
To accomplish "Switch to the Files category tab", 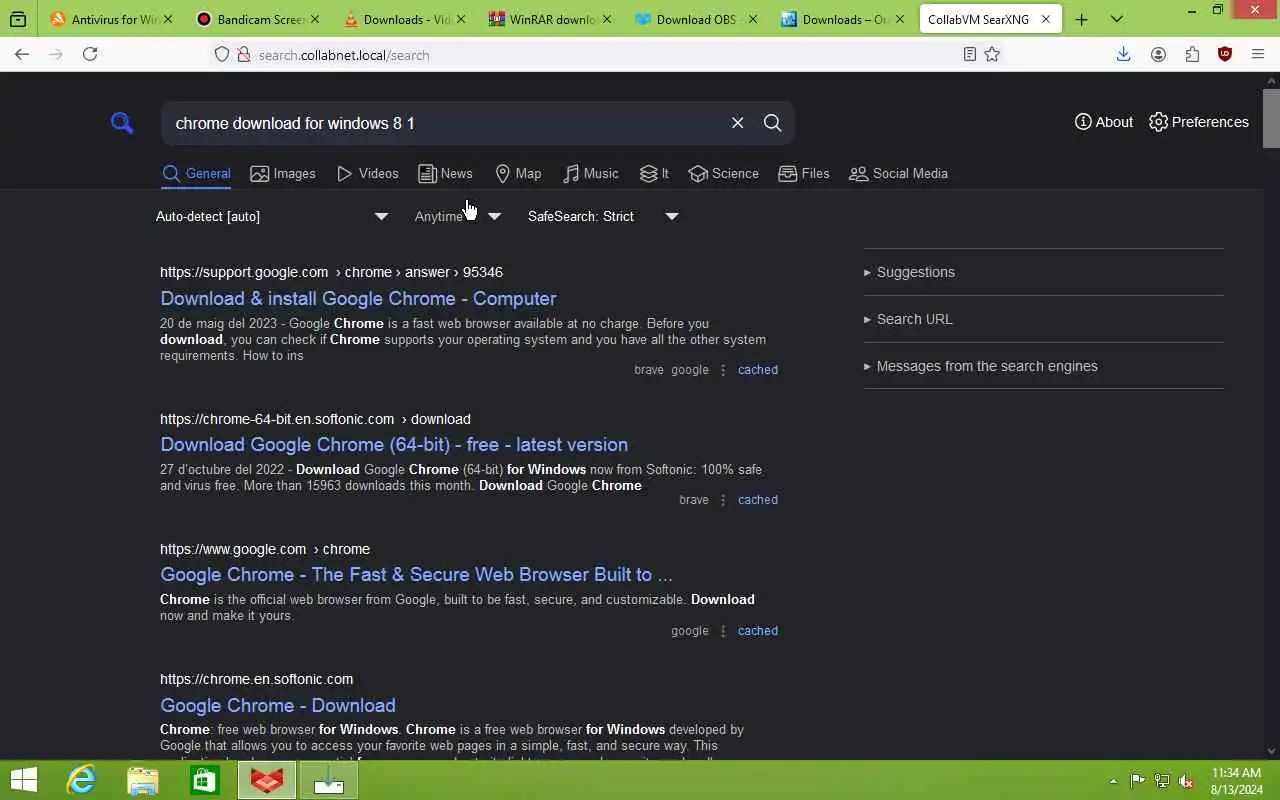I will click(804, 174).
